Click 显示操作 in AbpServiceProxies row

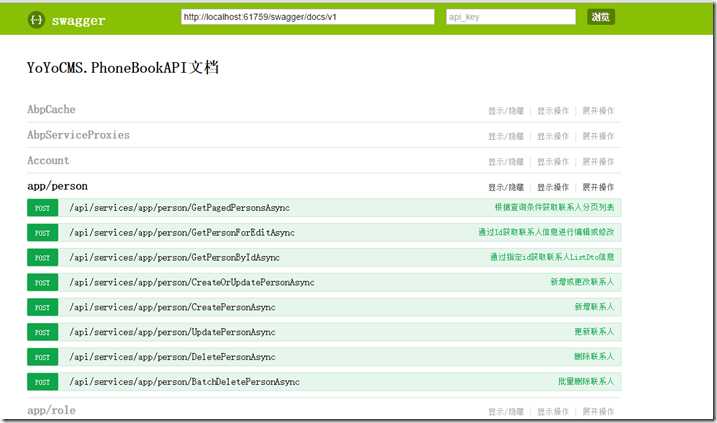pyautogui.click(x=553, y=136)
